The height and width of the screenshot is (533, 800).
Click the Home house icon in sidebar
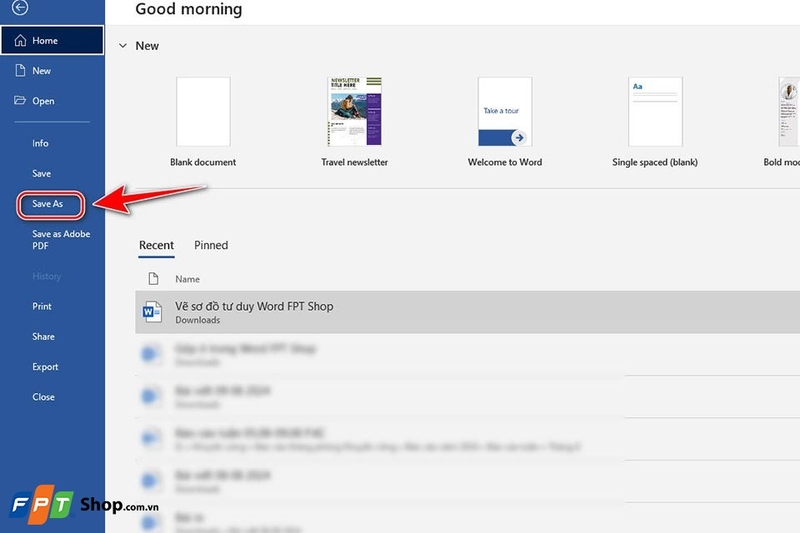[x=20, y=41]
